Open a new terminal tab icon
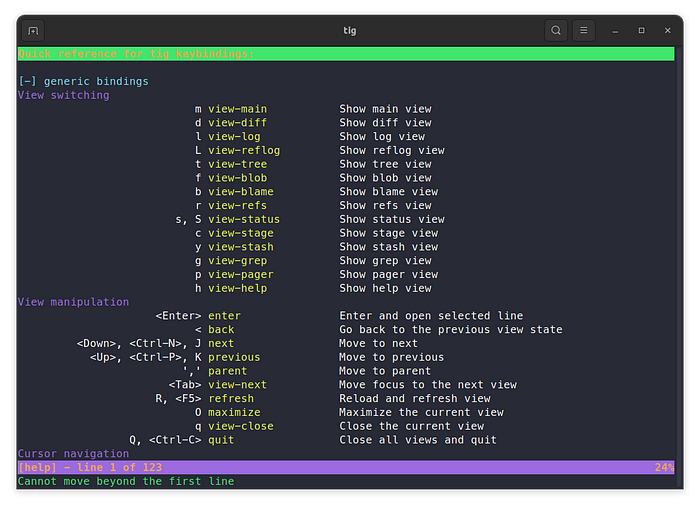 [33, 31]
